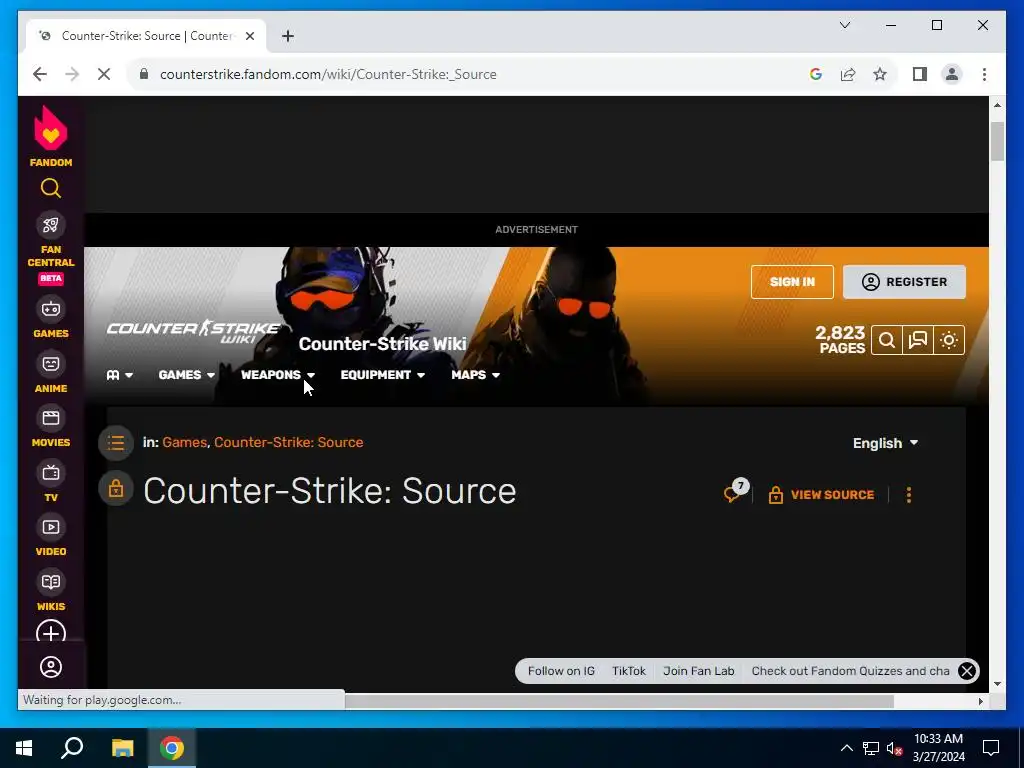Click the REGISTER button
The image size is (1024, 768).
904,282
